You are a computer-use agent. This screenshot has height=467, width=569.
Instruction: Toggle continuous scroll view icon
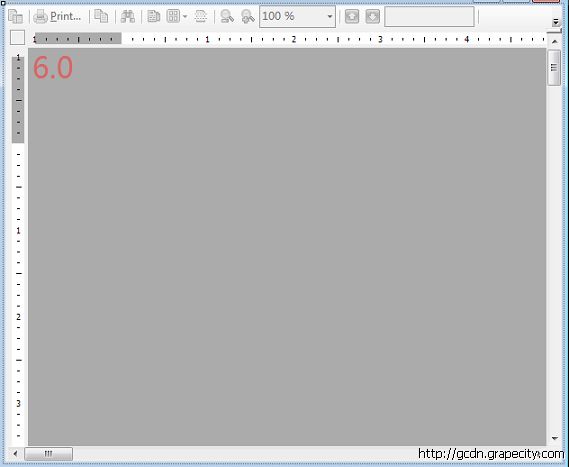(x=201, y=16)
